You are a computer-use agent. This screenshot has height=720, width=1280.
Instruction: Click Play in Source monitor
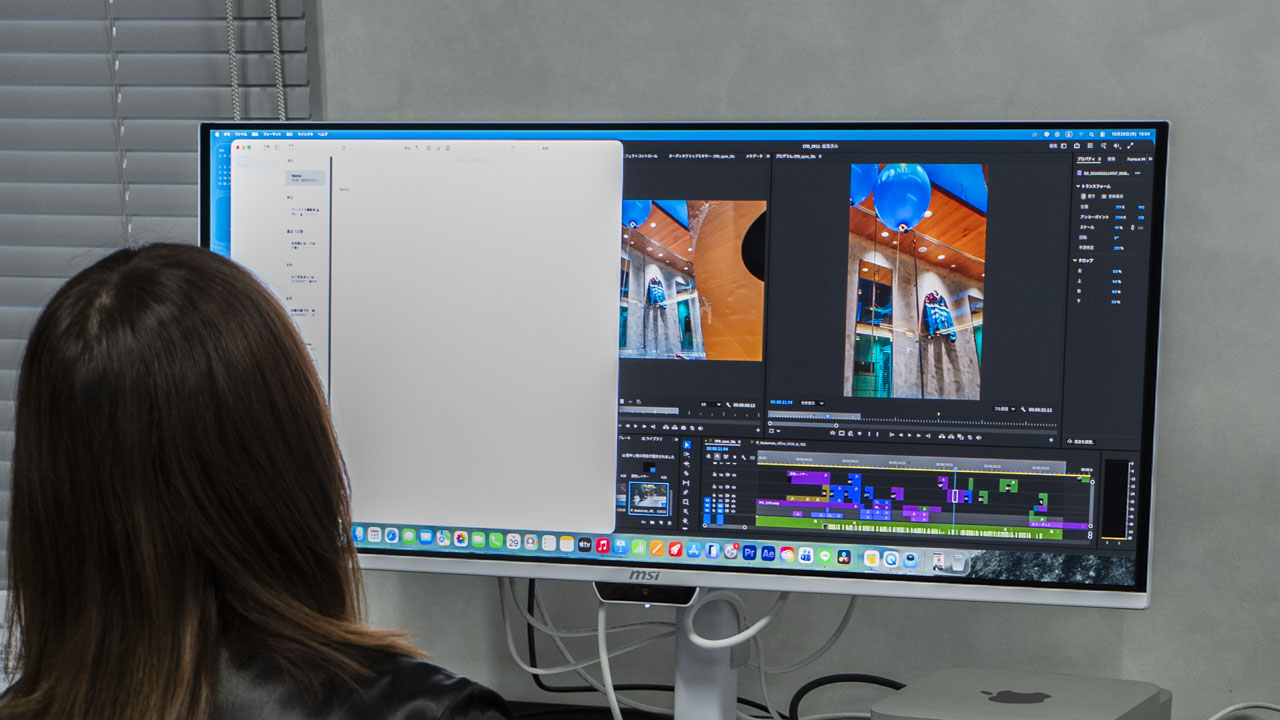[636, 426]
